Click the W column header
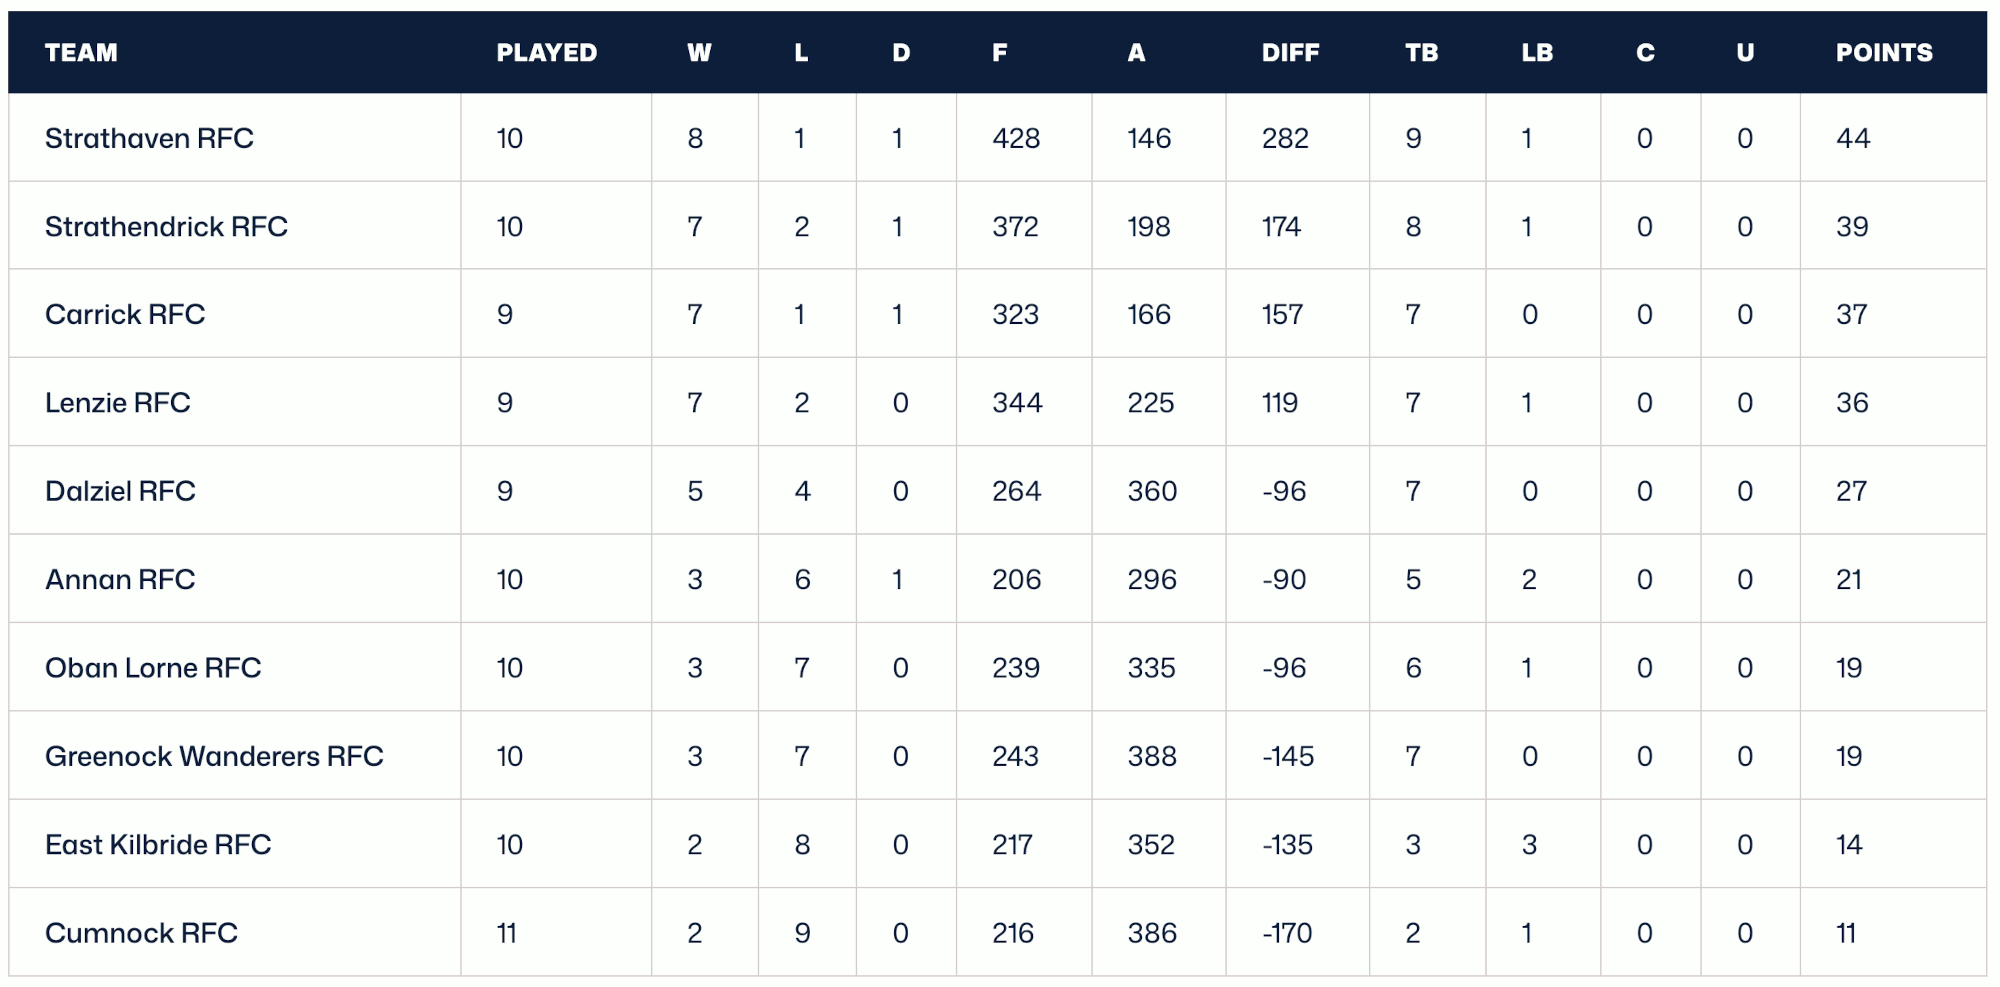 click(699, 53)
